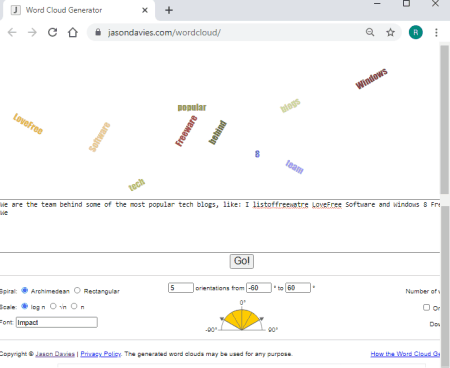The height and width of the screenshot is (368, 450).
Task: Click the word 'Windows' in cloud
Action: 371,79
